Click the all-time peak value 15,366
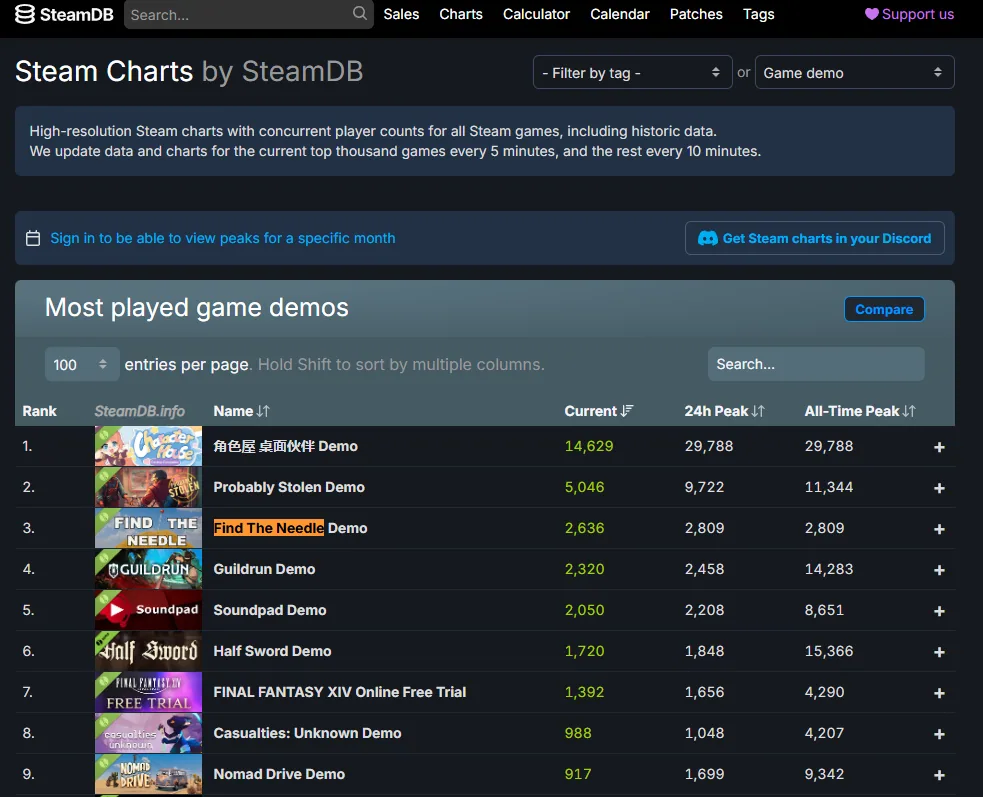The height and width of the screenshot is (797, 983). click(x=829, y=651)
